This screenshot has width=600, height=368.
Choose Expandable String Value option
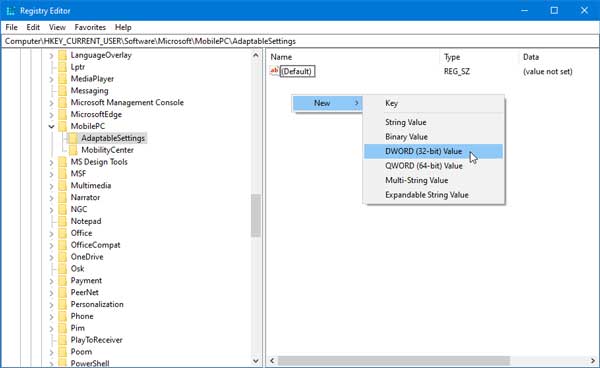pos(433,195)
